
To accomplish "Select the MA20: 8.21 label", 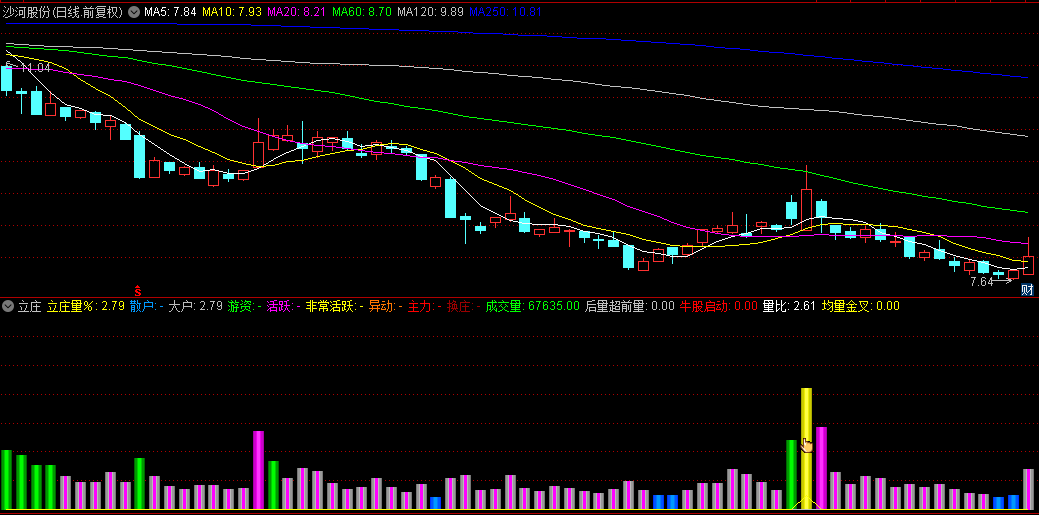I will pyautogui.click(x=296, y=11).
